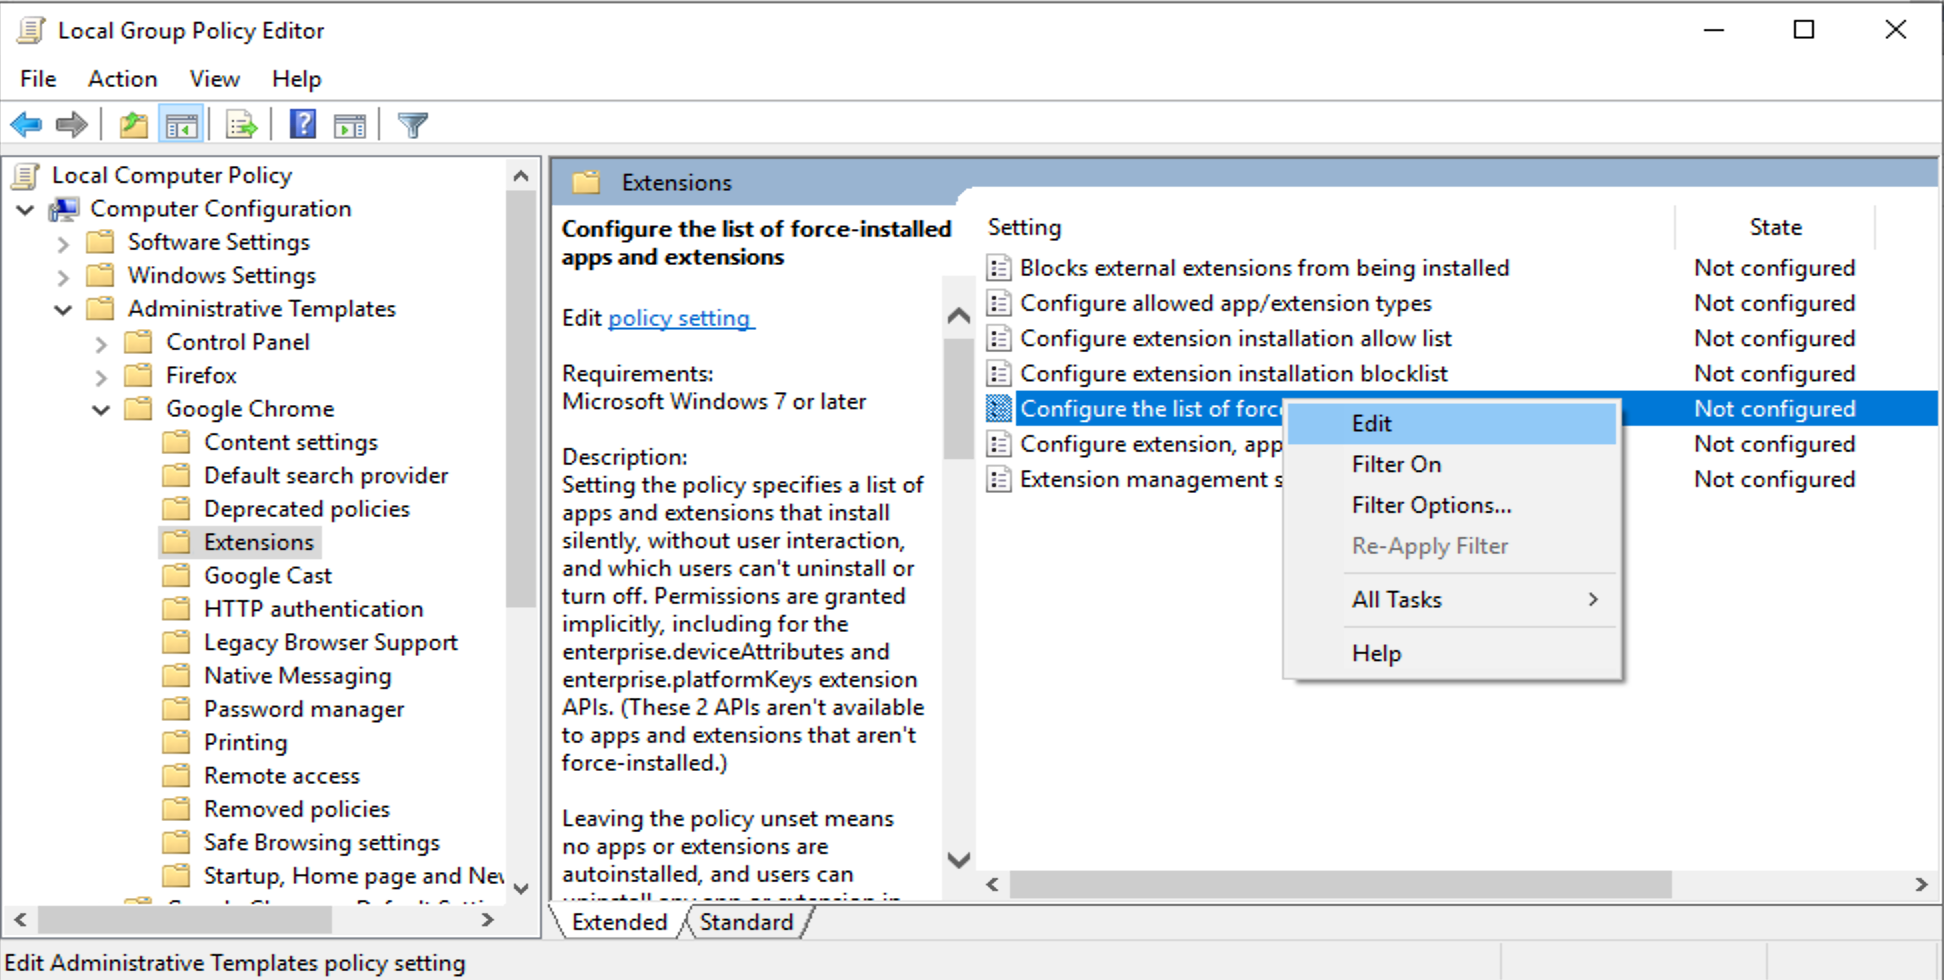The height and width of the screenshot is (980, 1944).
Task: Choose Edit from the context menu
Action: 1452,424
